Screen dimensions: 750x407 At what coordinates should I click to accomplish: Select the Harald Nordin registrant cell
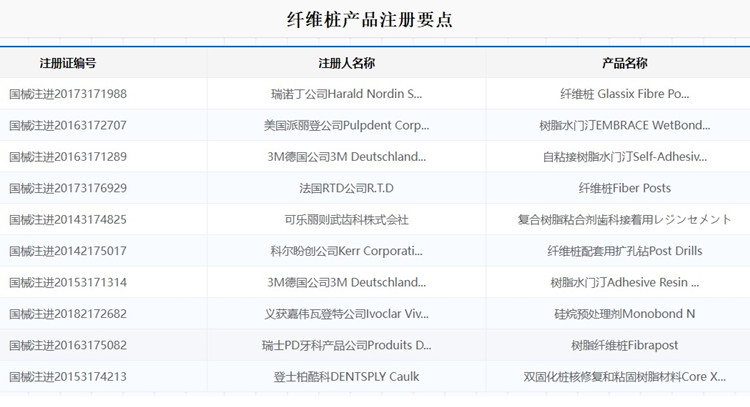coord(346,94)
